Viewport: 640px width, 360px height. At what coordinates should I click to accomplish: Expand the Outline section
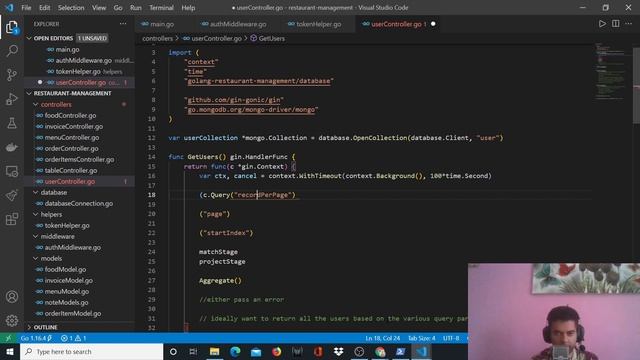(29, 327)
